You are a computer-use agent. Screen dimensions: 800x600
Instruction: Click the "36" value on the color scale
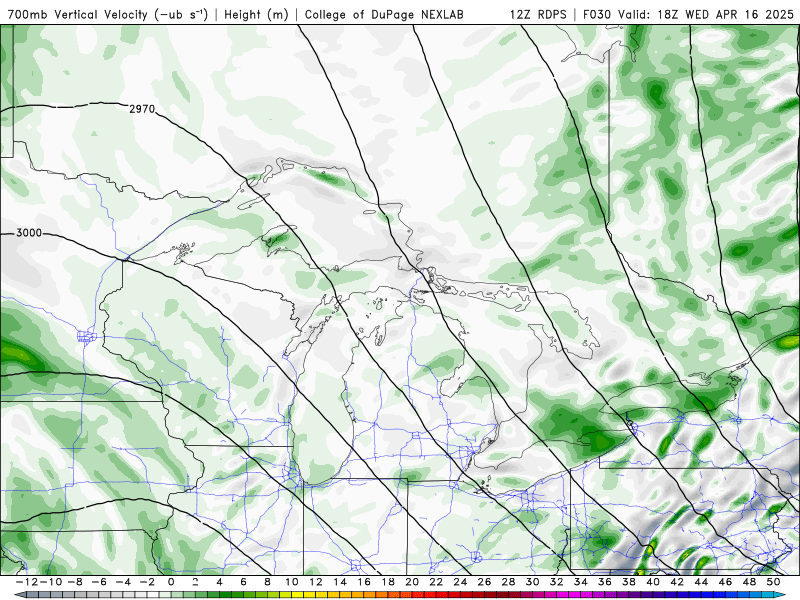(x=605, y=582)
